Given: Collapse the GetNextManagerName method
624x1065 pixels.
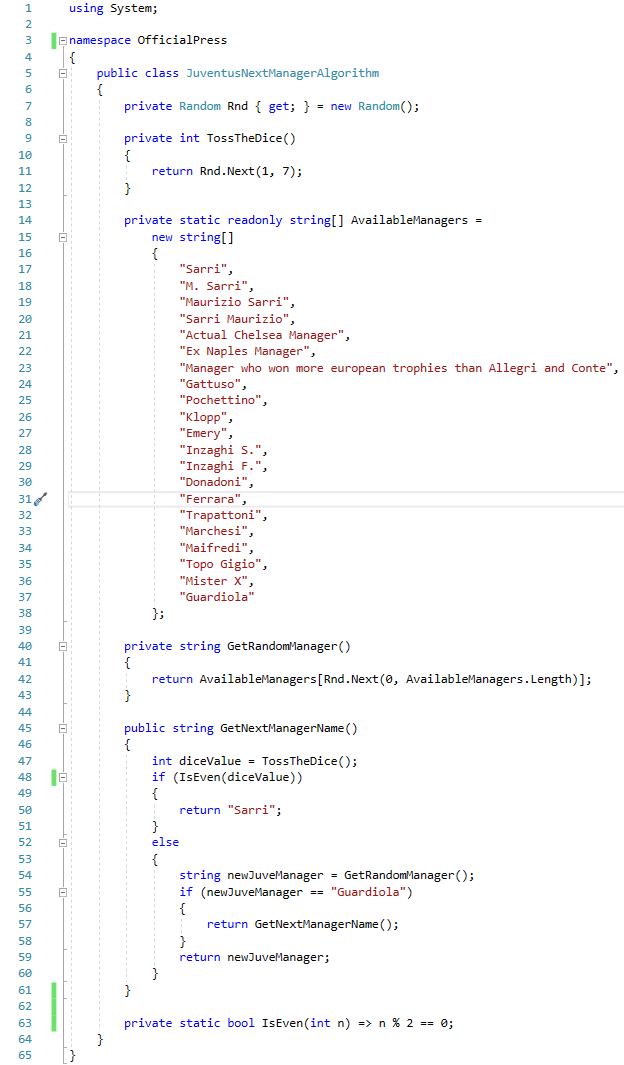Looking at the screenshot, I should click(x=62, y=728).
